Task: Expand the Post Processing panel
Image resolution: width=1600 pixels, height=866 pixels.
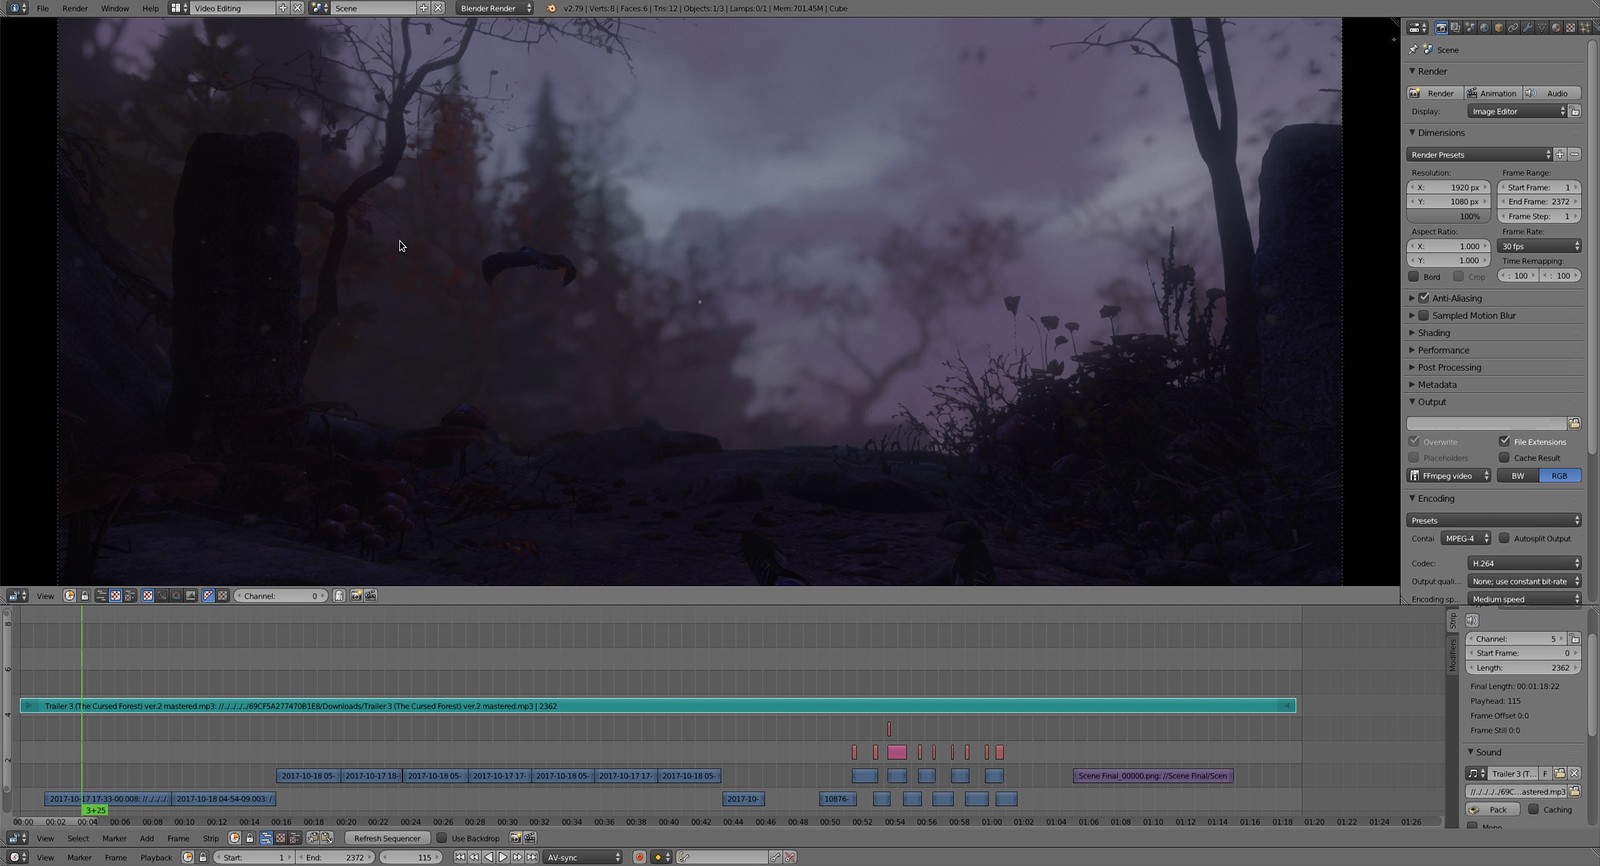Action: tap(1449, 367)
